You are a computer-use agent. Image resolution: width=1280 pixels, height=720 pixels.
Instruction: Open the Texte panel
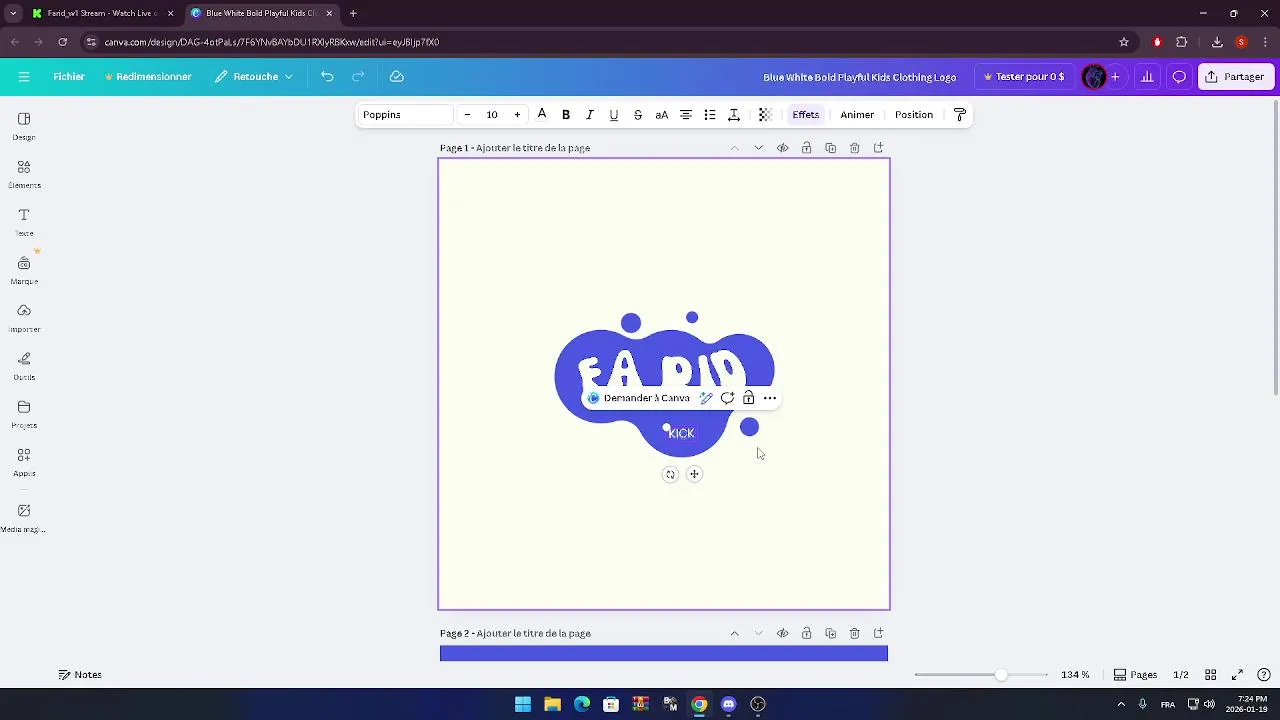click(x=24, y=222)
